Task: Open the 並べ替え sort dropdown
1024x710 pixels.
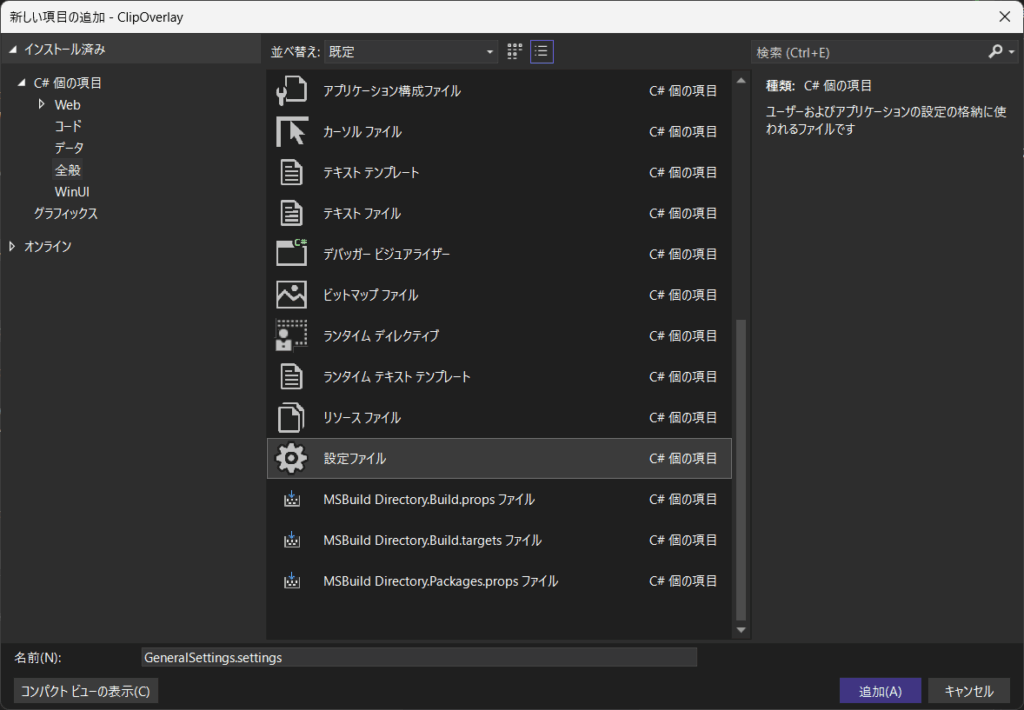Action: pos(411,52)
